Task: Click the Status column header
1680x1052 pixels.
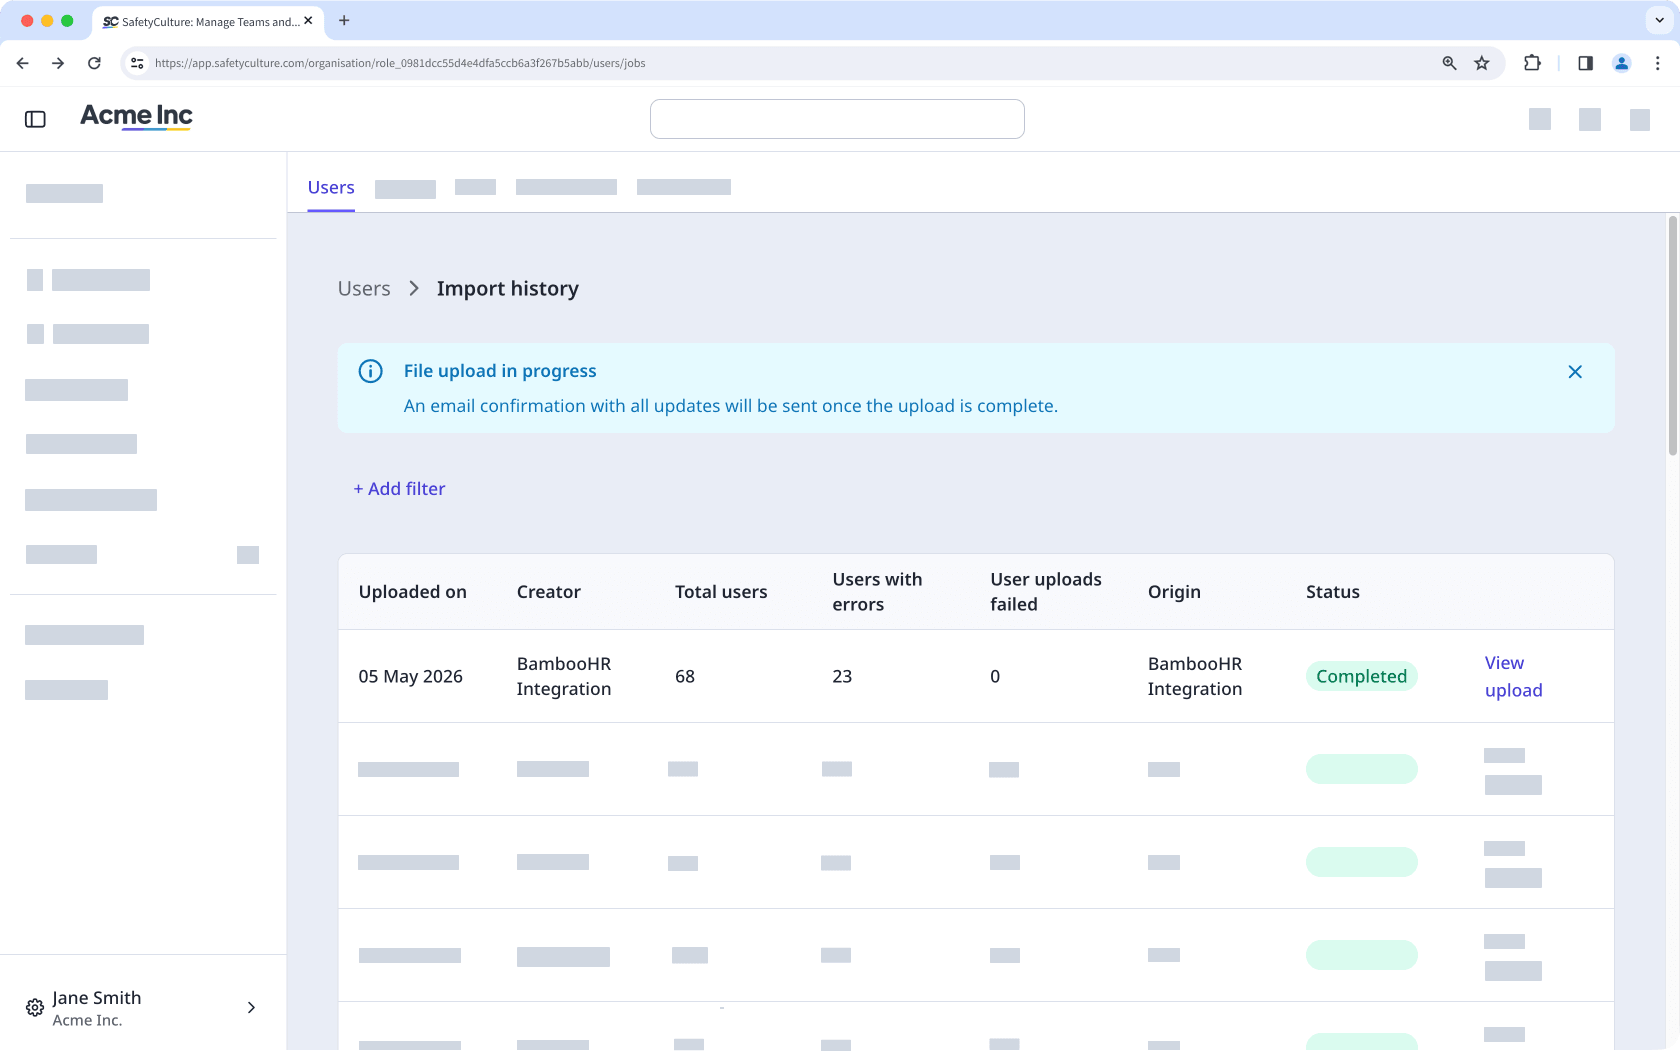Action: pos(1333,592)
